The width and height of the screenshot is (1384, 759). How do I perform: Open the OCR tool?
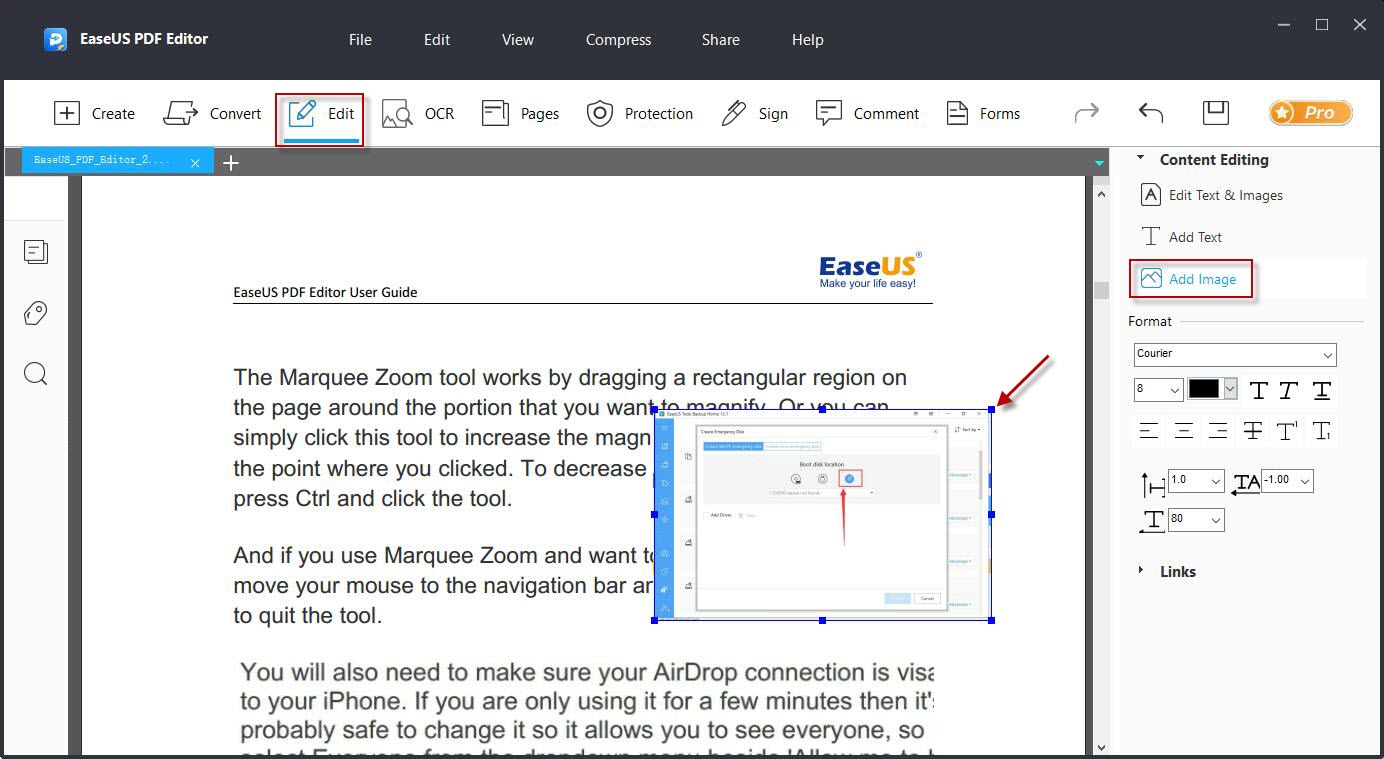418,113
